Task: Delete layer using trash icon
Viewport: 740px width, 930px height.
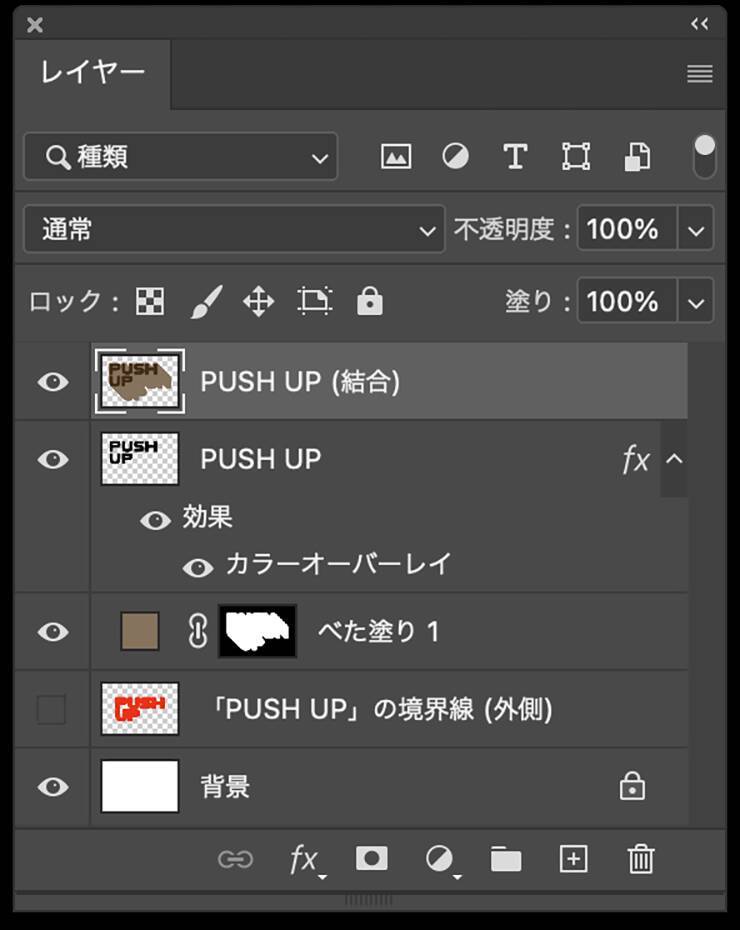Action: point(641,858)
